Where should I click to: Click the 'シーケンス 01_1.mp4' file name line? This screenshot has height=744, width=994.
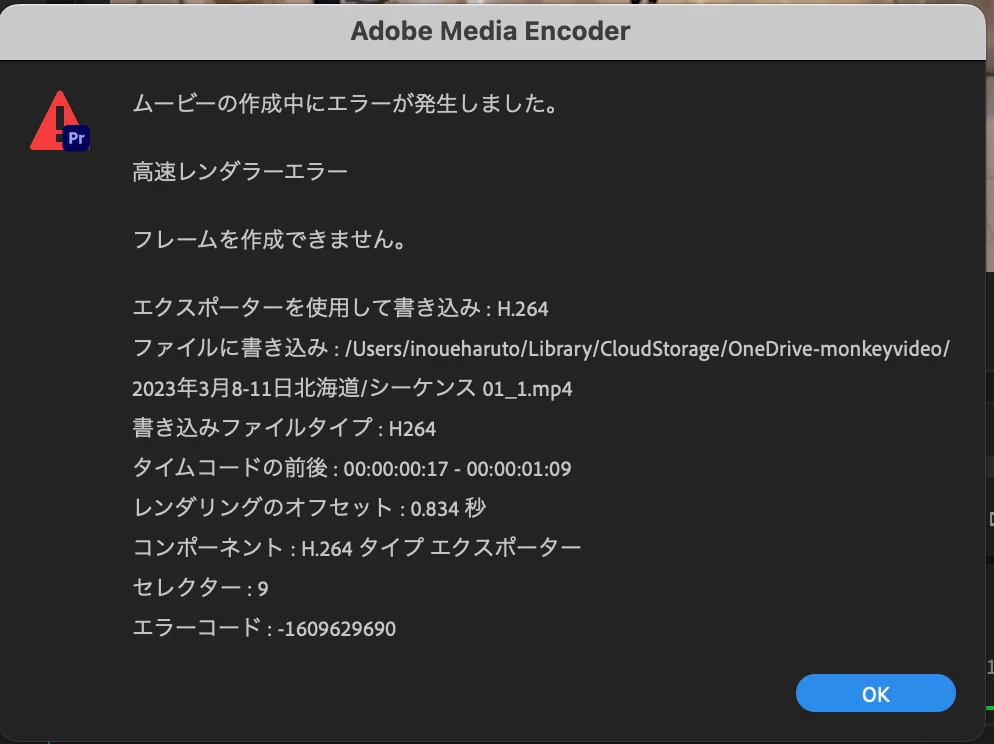pos(352,388)
